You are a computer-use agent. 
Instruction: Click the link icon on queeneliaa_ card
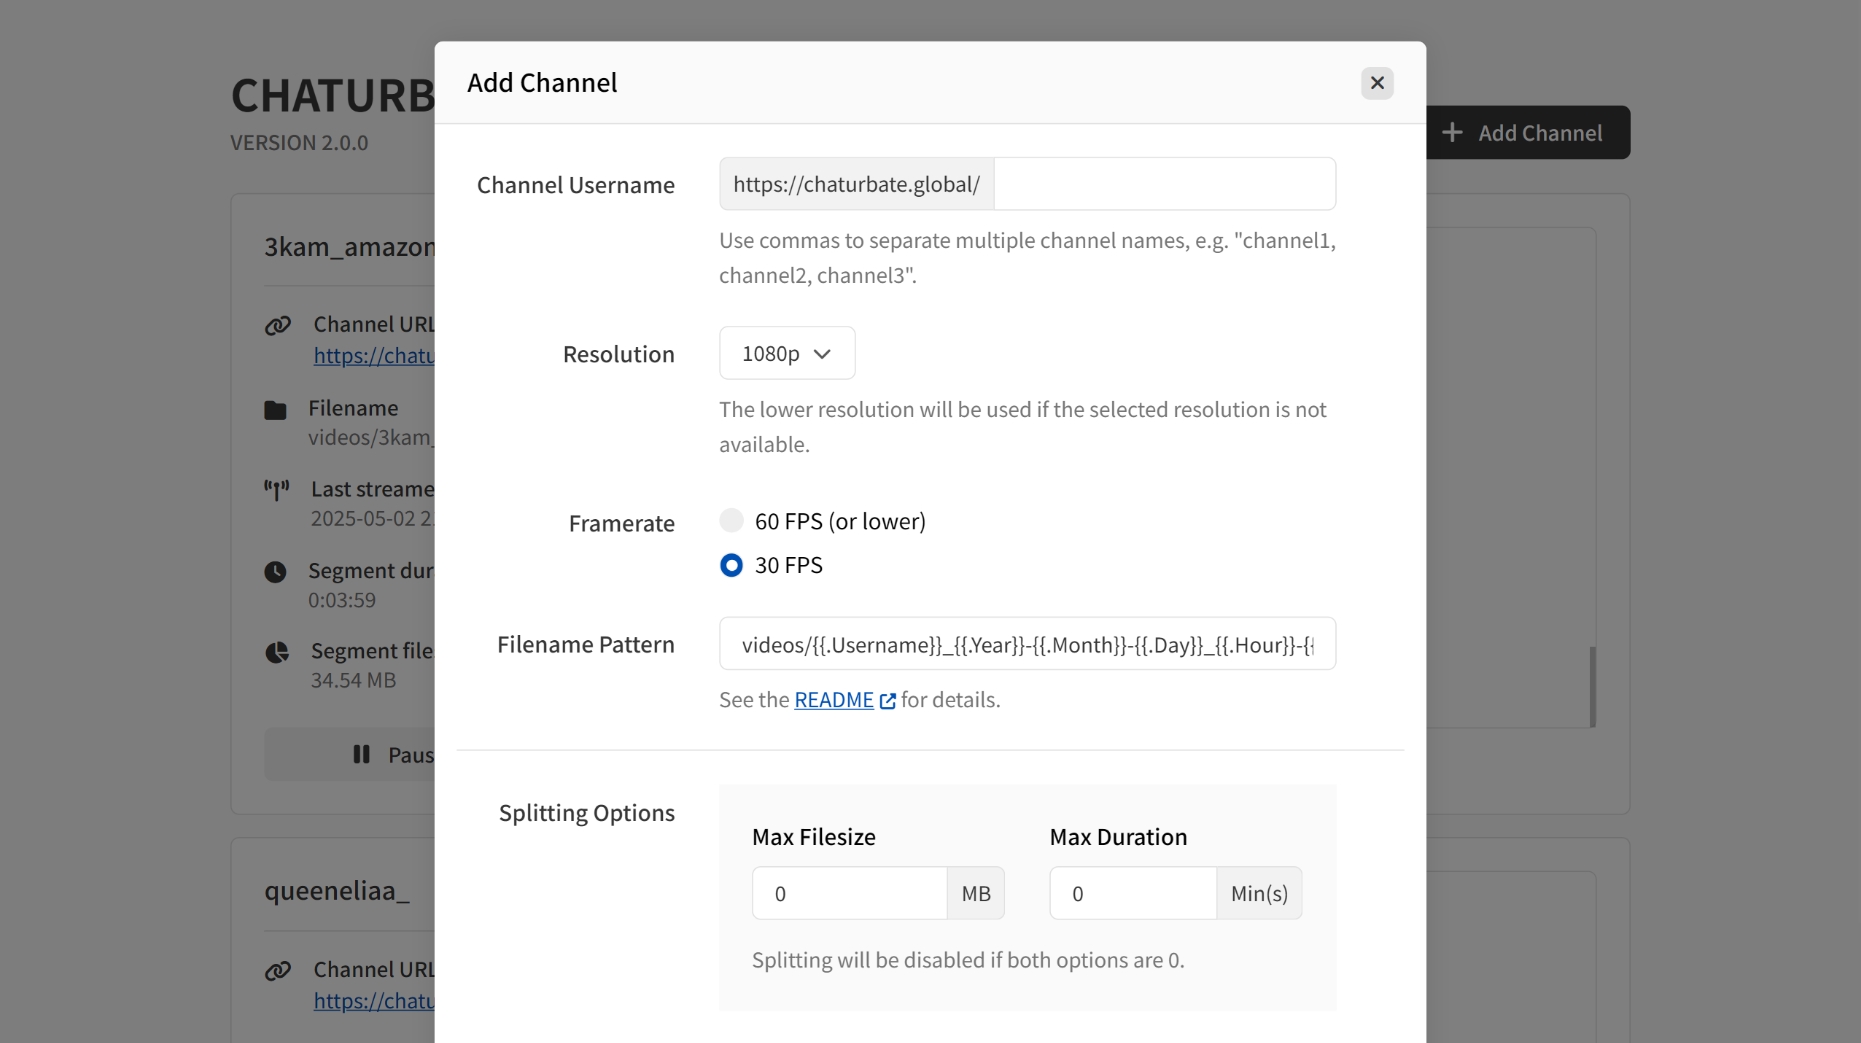[278, 970]
